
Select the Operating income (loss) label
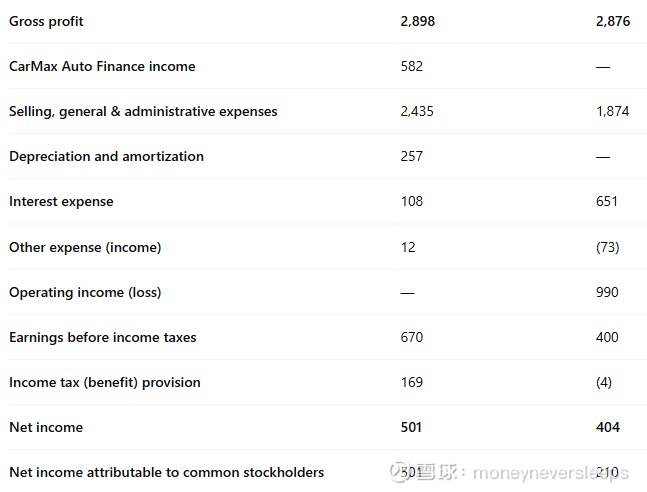pos(85,292)
